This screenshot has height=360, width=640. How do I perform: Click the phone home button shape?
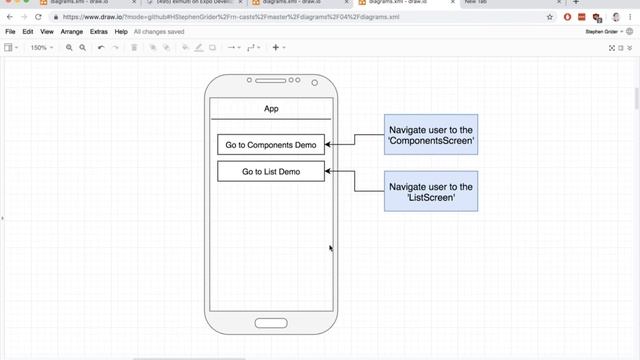click(x=271, y=323)
